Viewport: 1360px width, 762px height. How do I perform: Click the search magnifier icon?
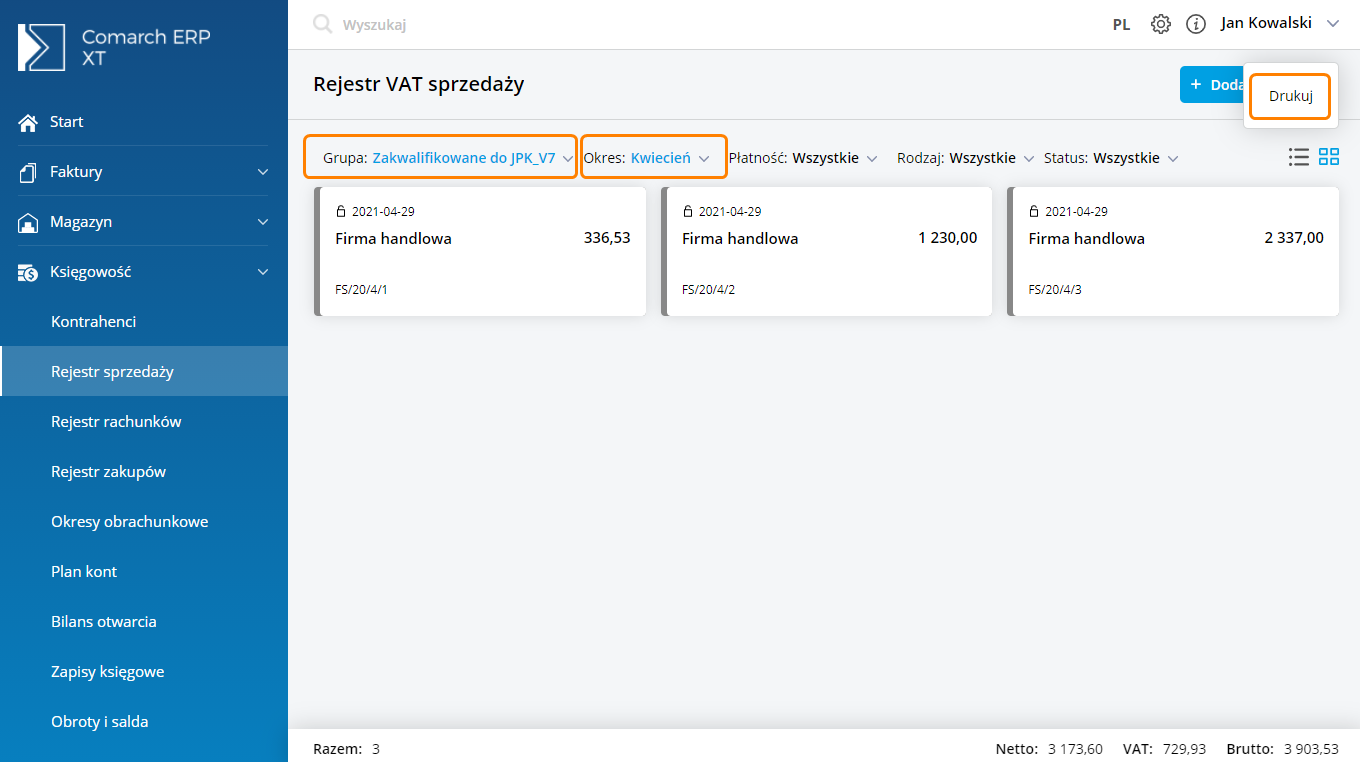coord(322,24)
